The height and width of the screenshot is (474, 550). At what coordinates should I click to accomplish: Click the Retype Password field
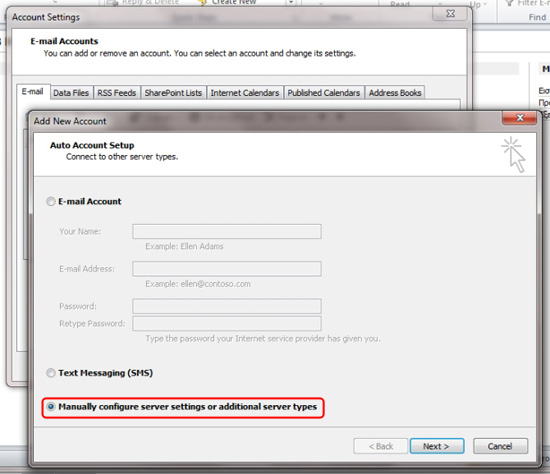pos(227,323)
